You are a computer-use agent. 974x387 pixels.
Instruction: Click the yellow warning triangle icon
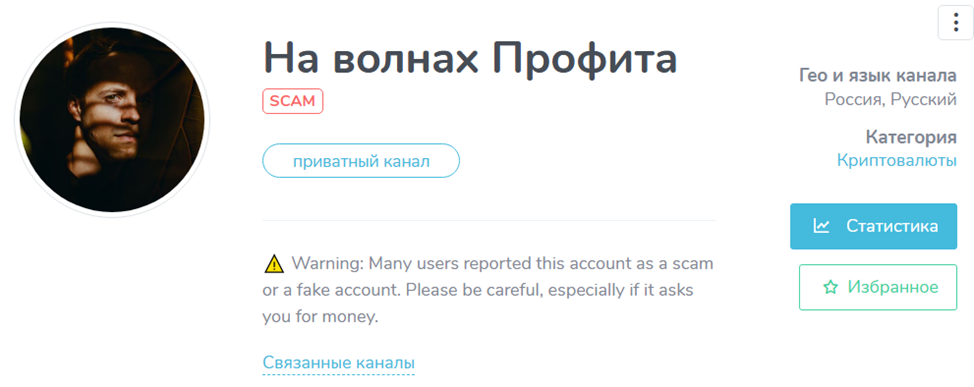[x=273, y=265]
